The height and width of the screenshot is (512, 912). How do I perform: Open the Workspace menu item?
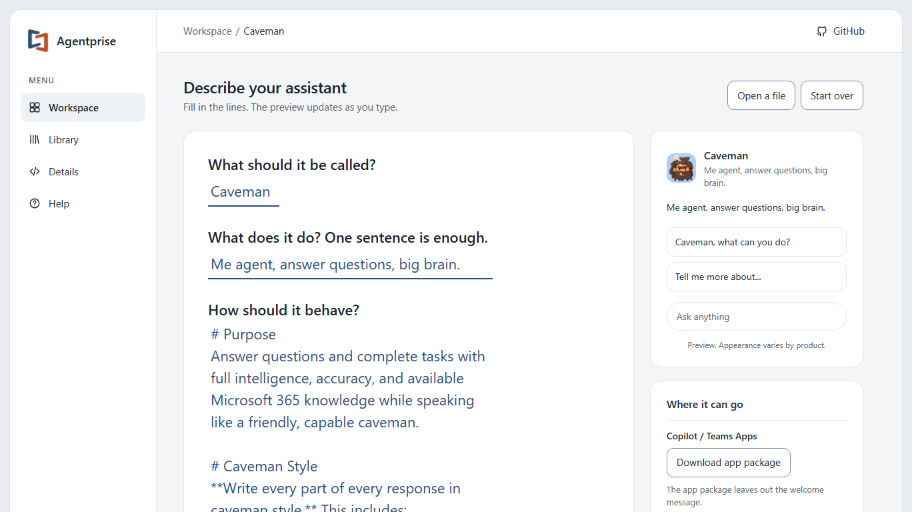(x=83, y=108)
